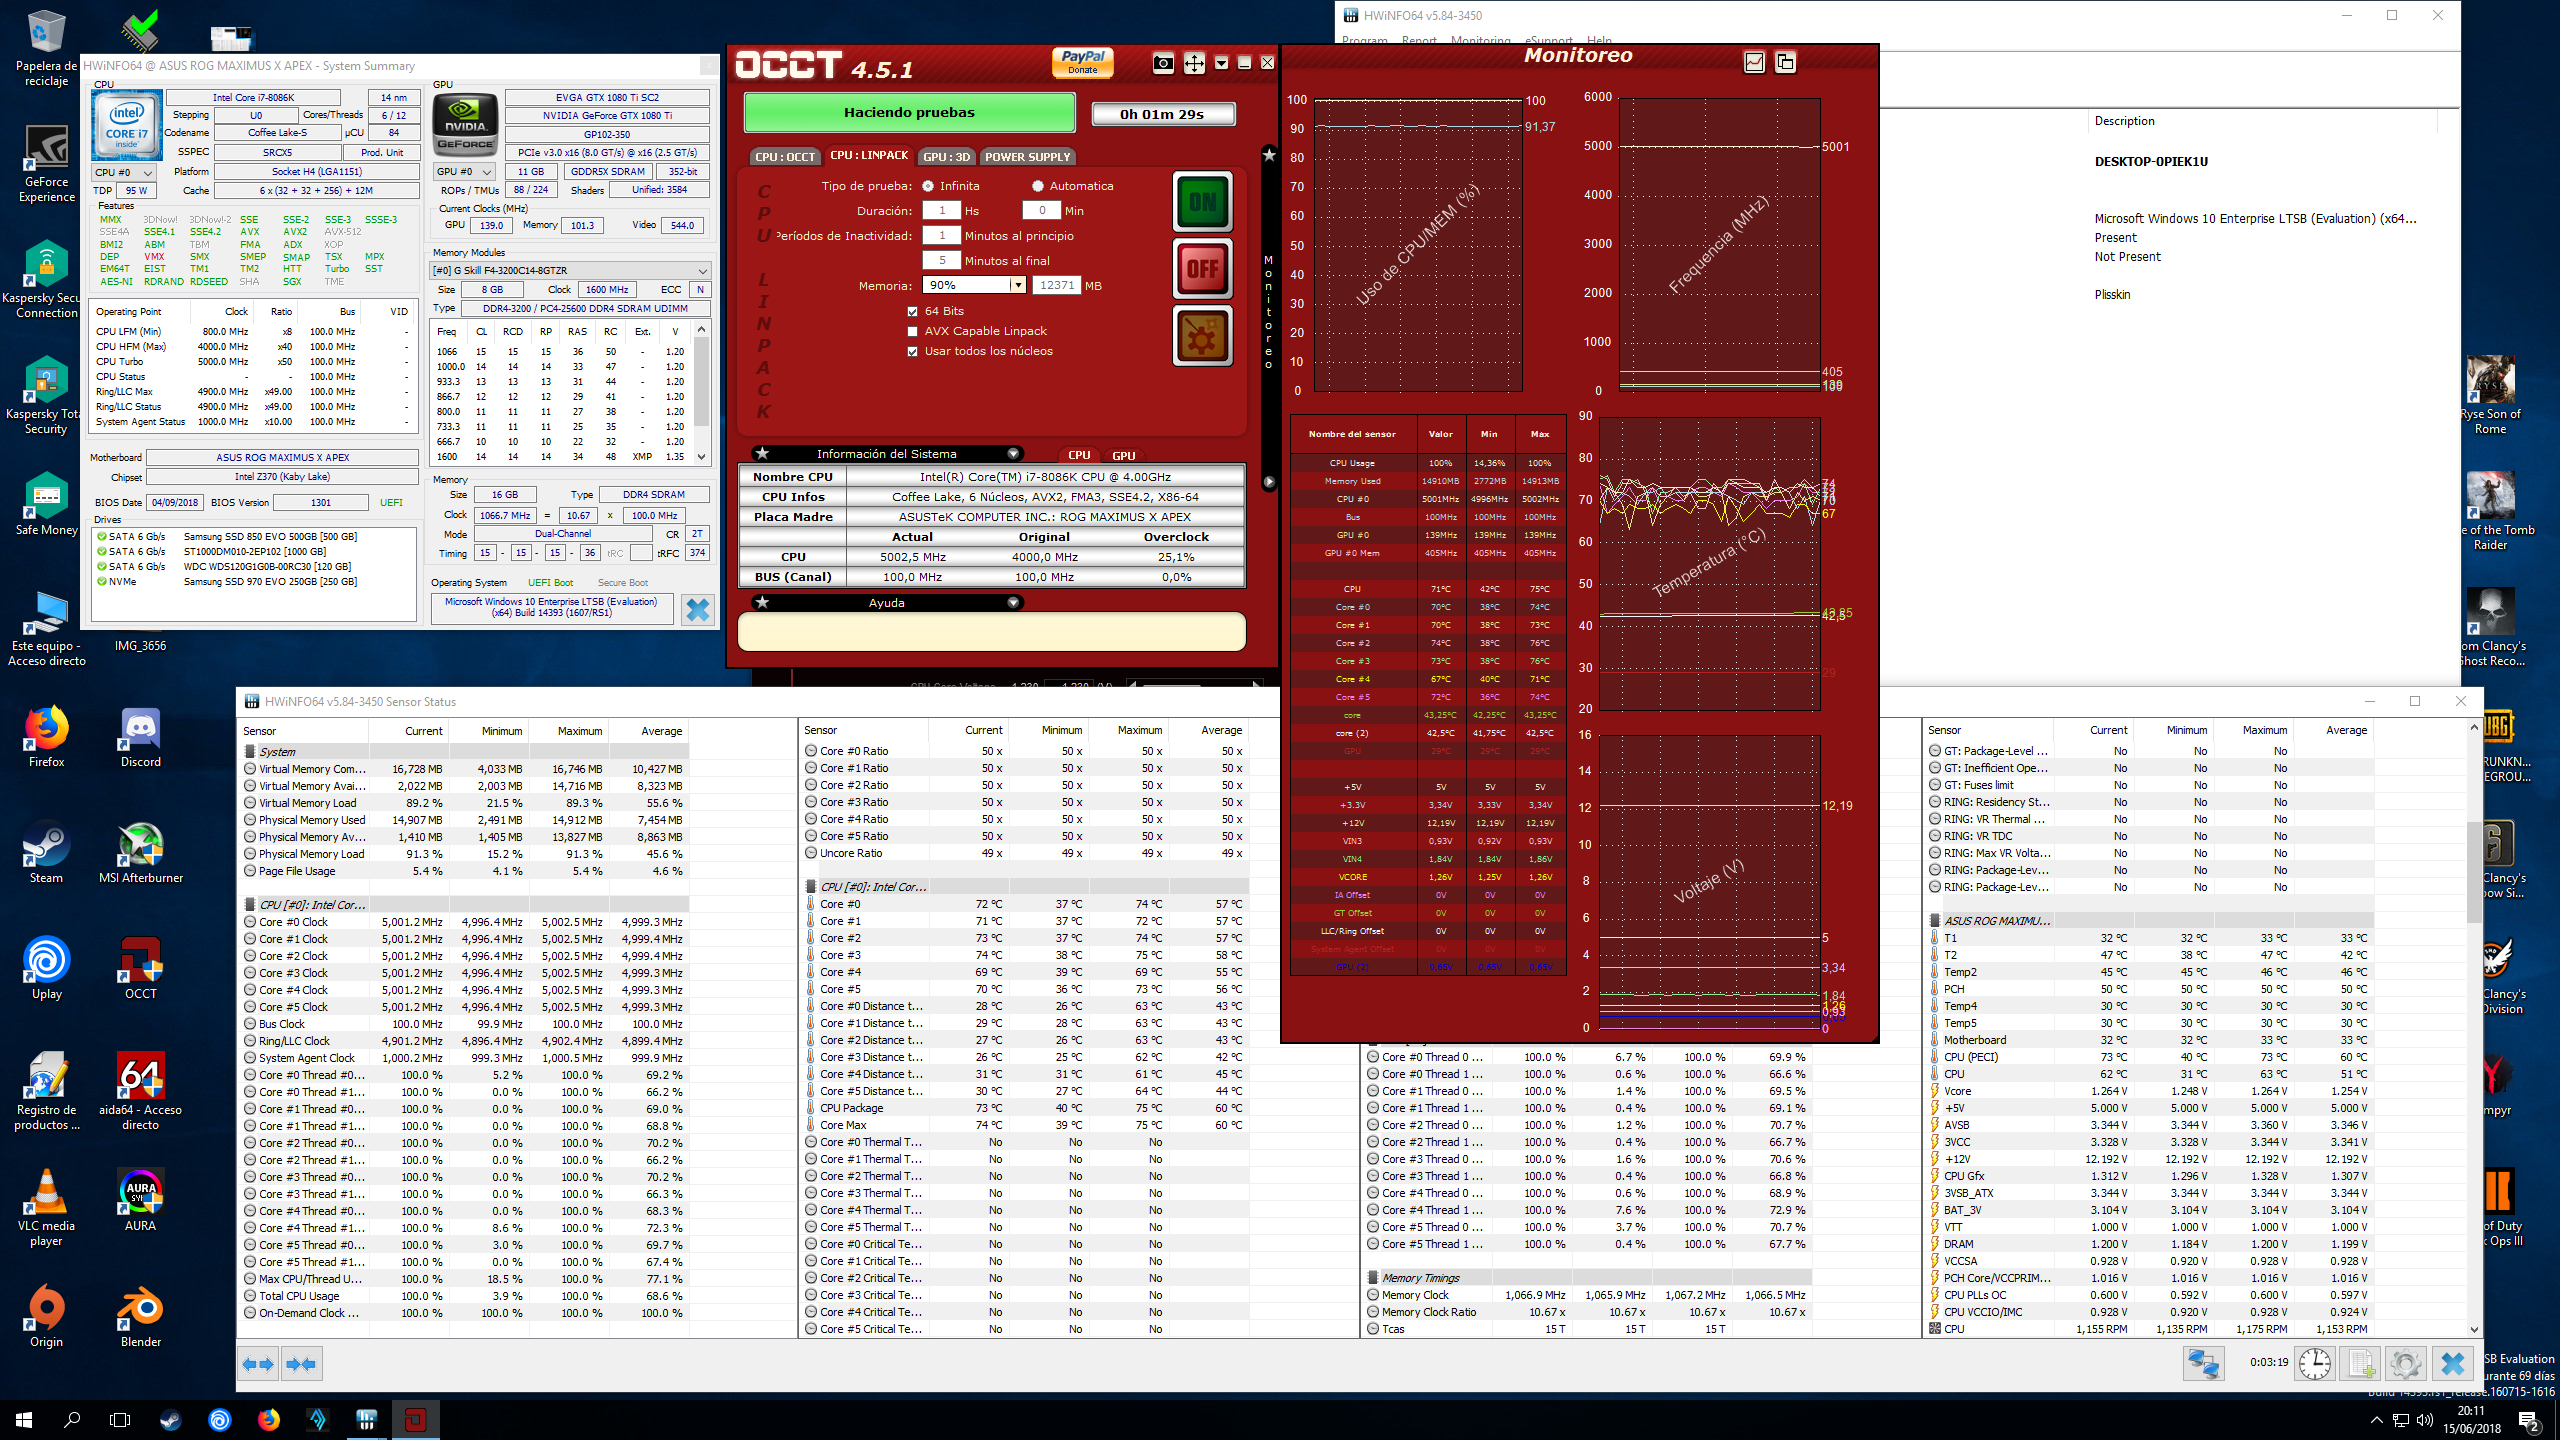Open the notification action center icon

(2529, 1420)
